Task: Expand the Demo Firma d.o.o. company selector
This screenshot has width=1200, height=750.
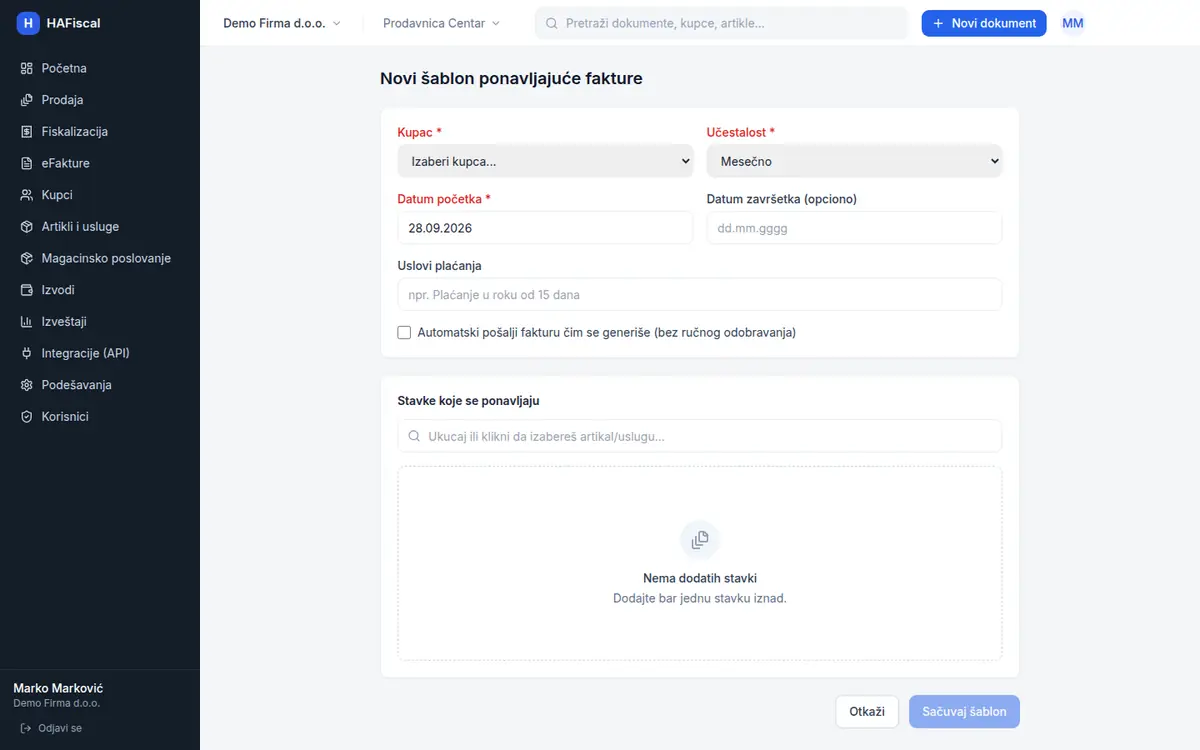Action: click(x=282, y=23)
